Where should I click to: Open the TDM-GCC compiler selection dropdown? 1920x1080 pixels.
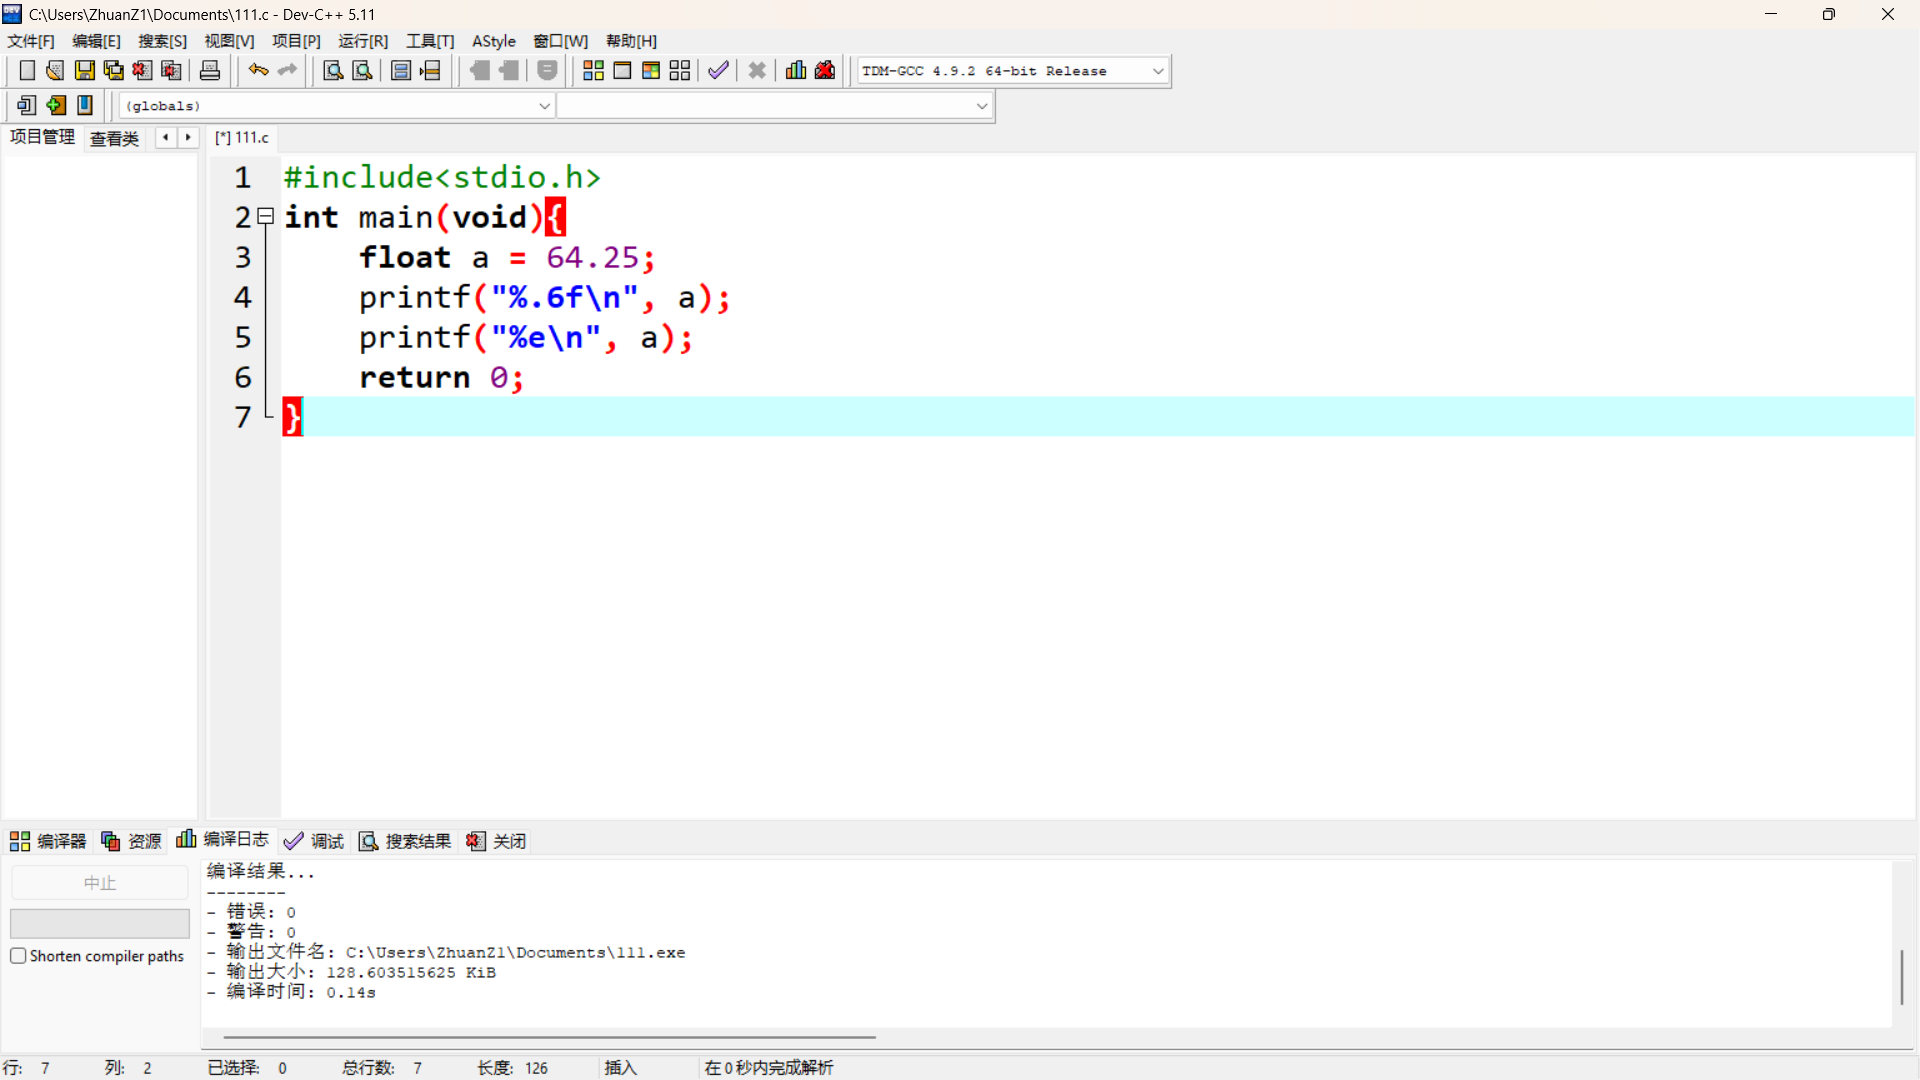1157,71
